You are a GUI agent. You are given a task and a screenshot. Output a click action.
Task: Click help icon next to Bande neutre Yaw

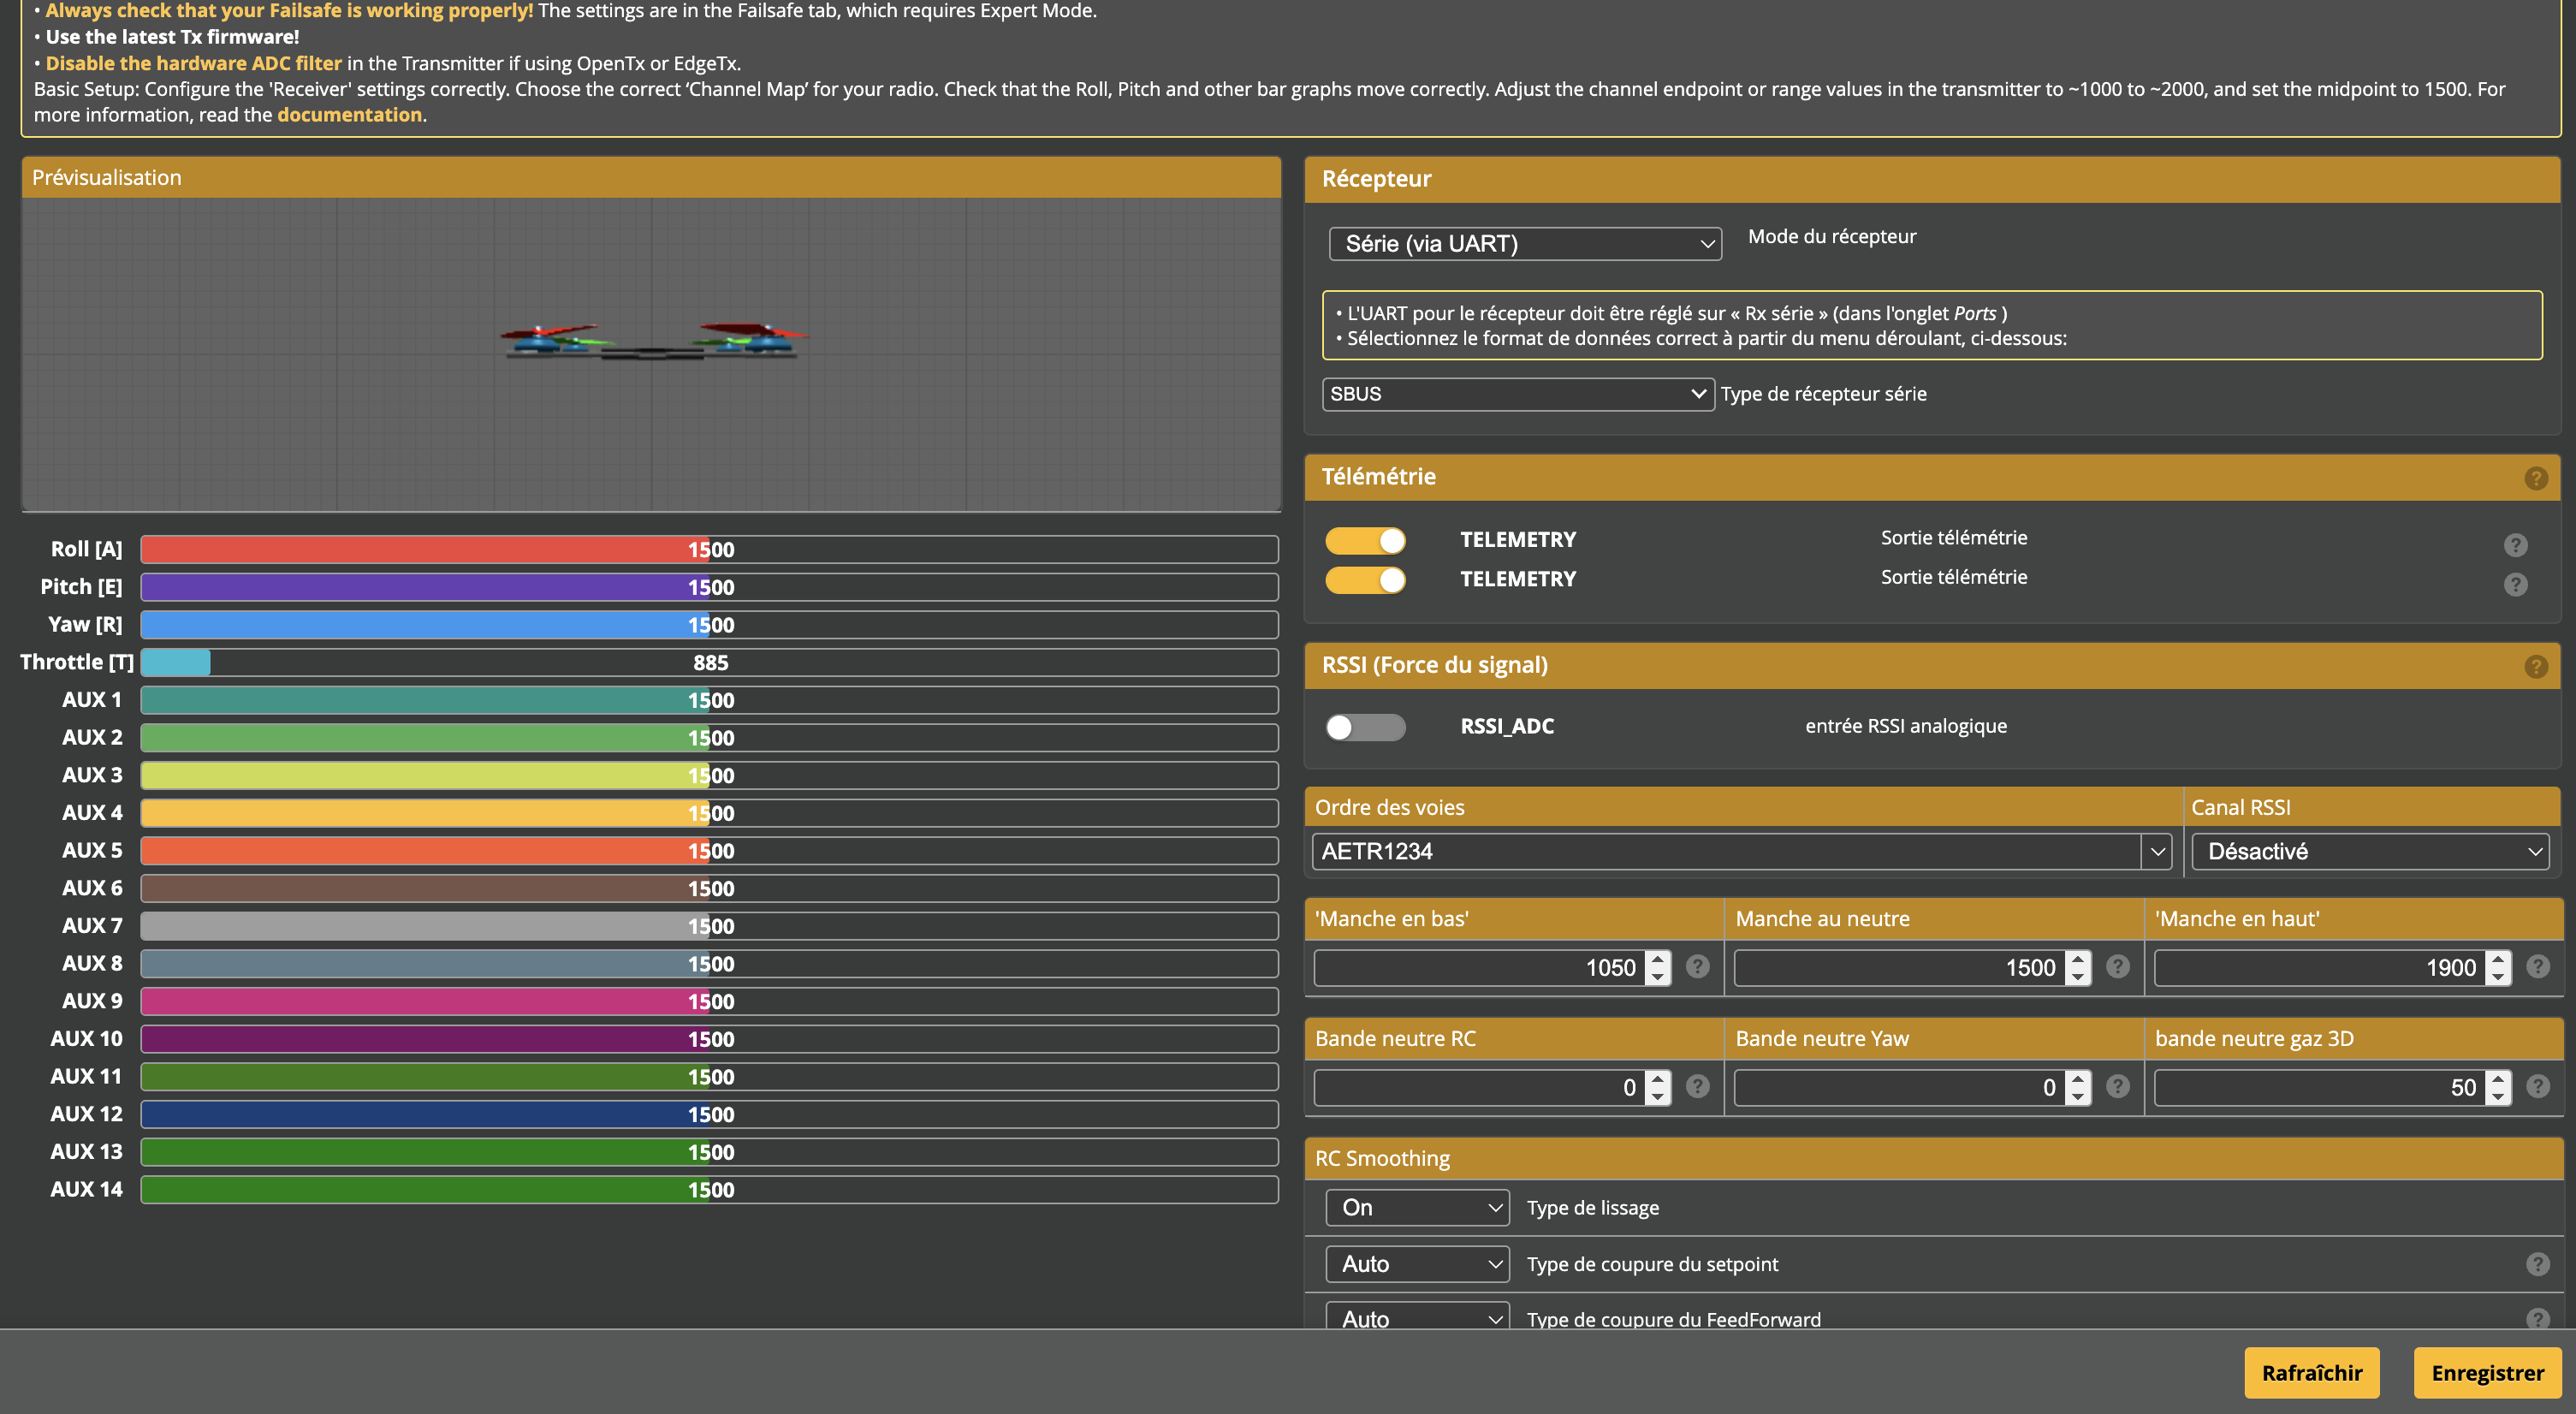[x=2117, y=1087]
